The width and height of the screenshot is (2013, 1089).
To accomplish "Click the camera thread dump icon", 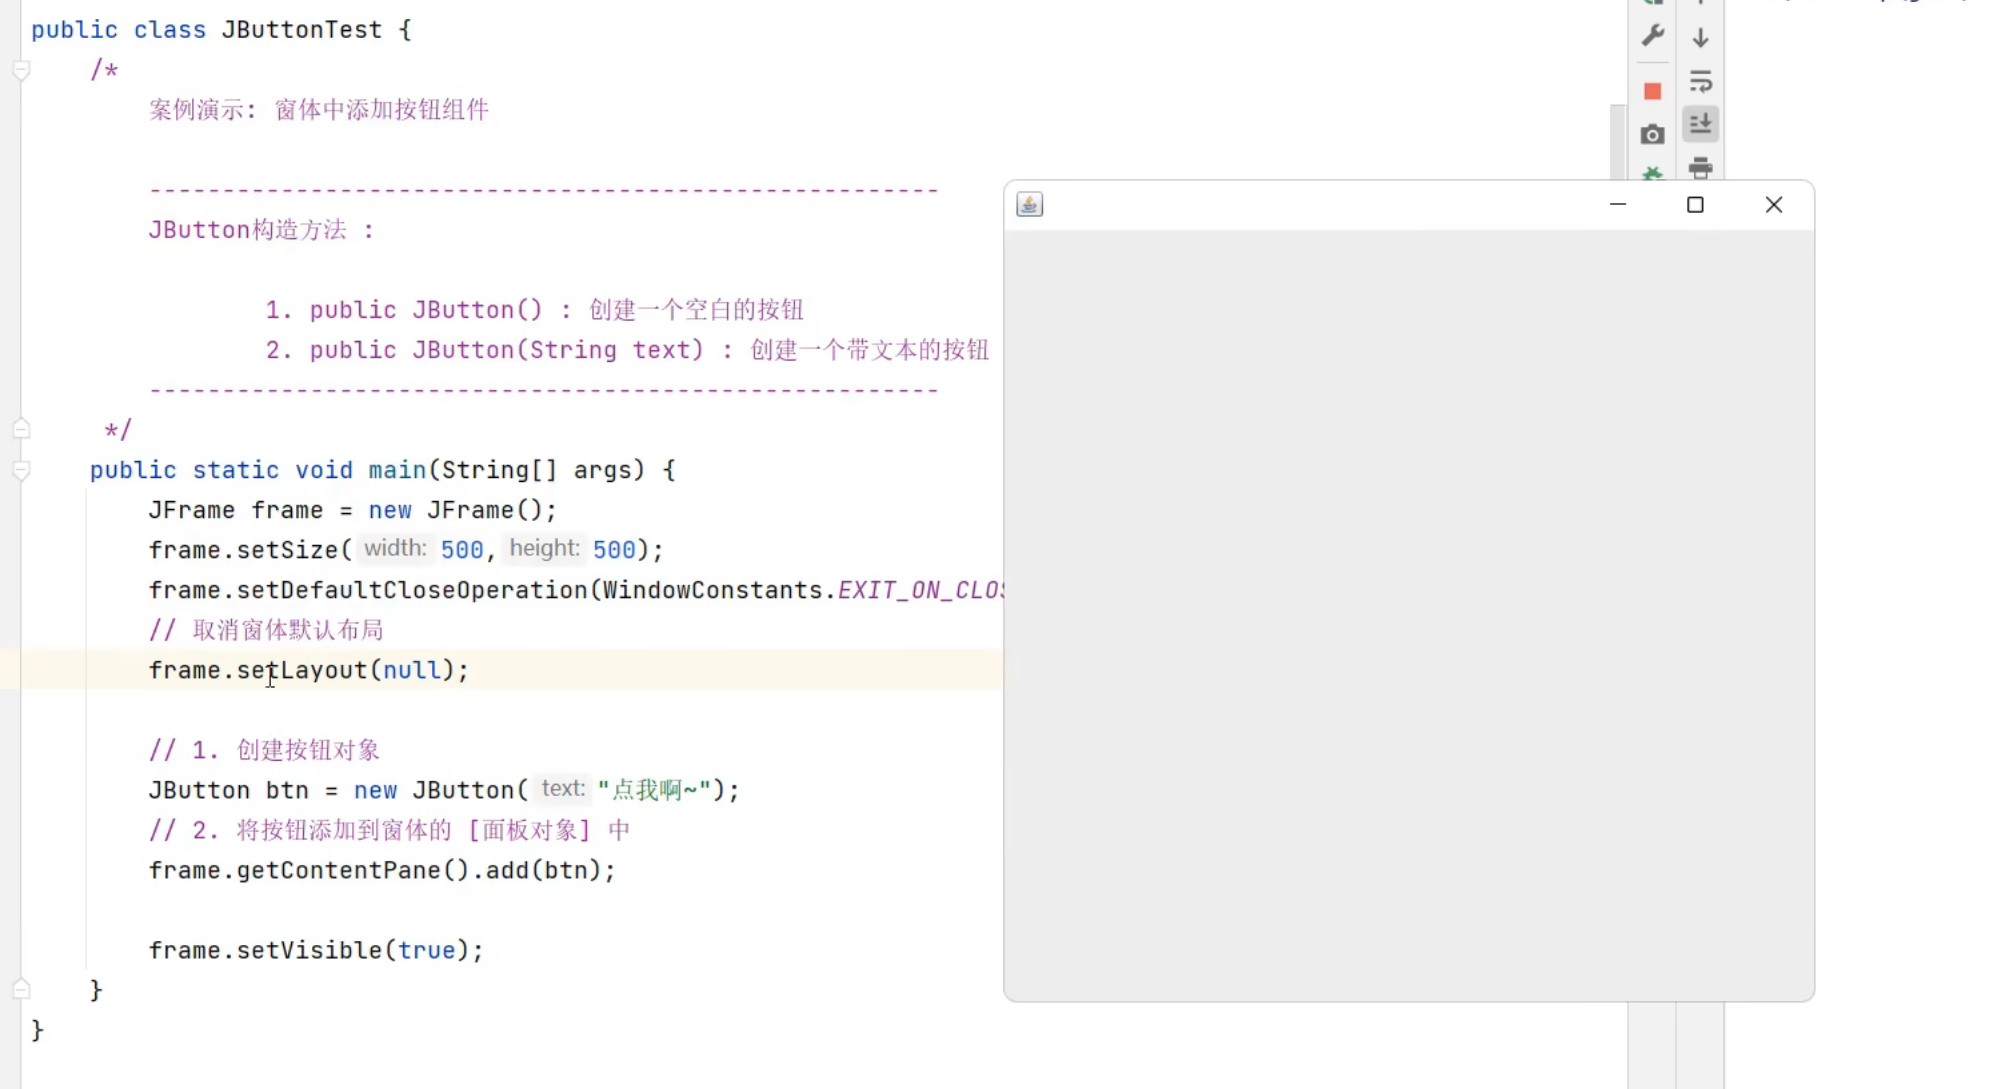I will pos(1652,134).
